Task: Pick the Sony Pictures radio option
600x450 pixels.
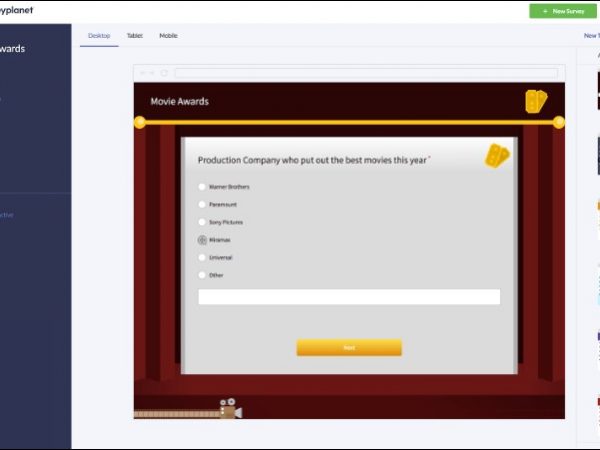Action: pyautogui.click(x=202, y=222)
